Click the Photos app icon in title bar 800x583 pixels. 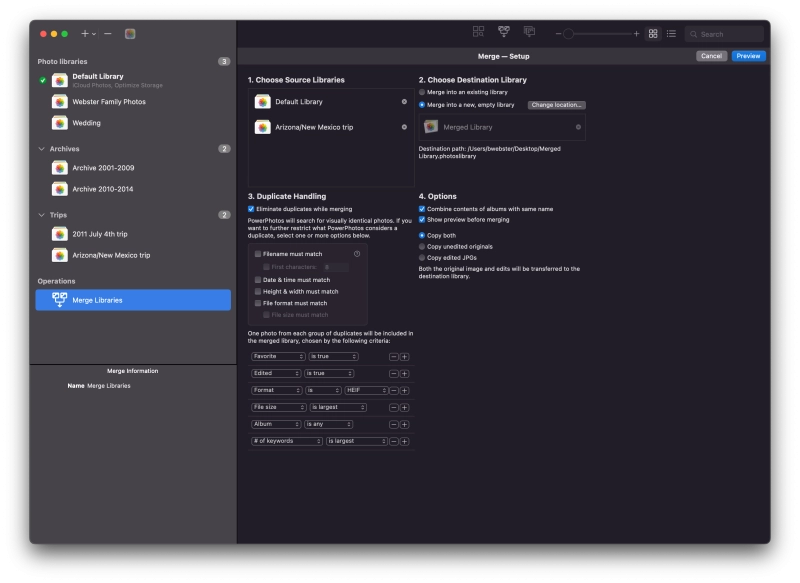pyautogui.click(x=130, y=33)
